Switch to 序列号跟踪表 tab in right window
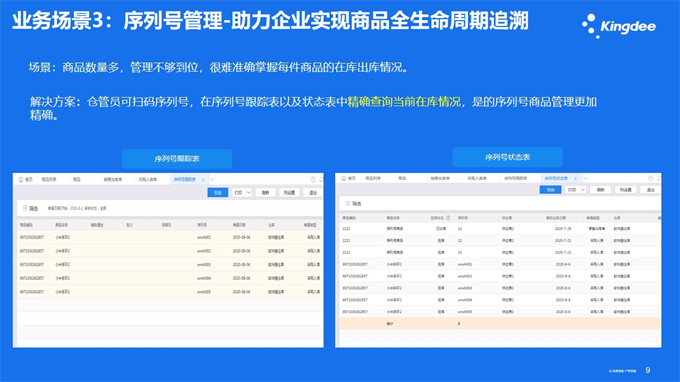 (x=516, y=178)
